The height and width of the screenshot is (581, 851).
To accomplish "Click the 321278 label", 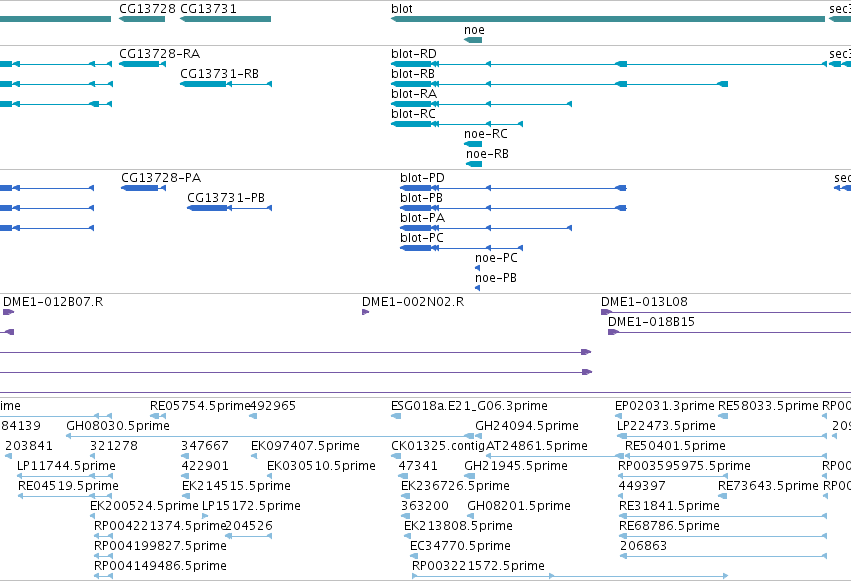I will click(114, 446).
